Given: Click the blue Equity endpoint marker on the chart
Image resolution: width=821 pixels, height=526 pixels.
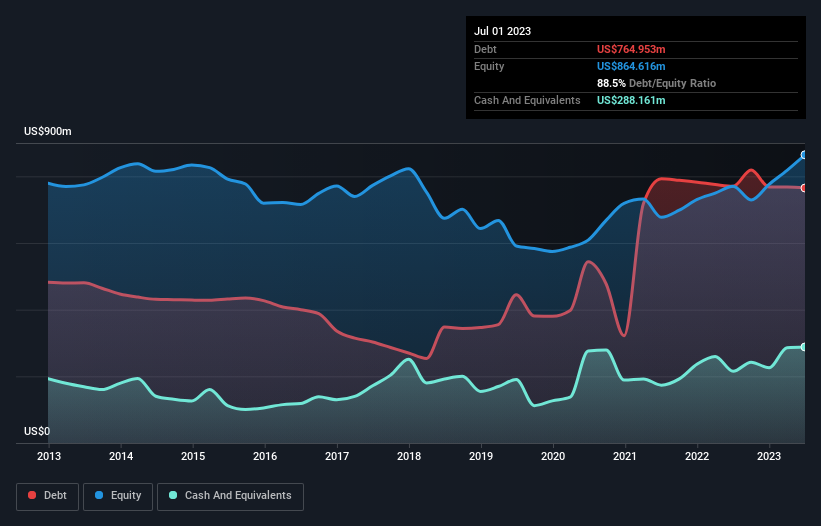Looking at the screenshot, I should pos(804,155).
